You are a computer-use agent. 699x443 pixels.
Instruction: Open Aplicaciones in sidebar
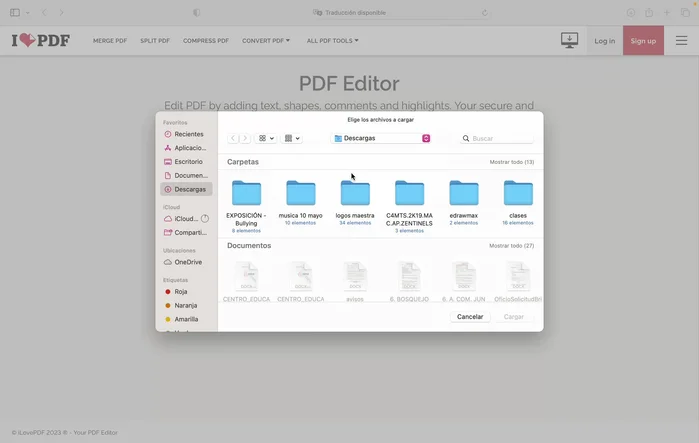pyautogui.click(x=186, y=148)
